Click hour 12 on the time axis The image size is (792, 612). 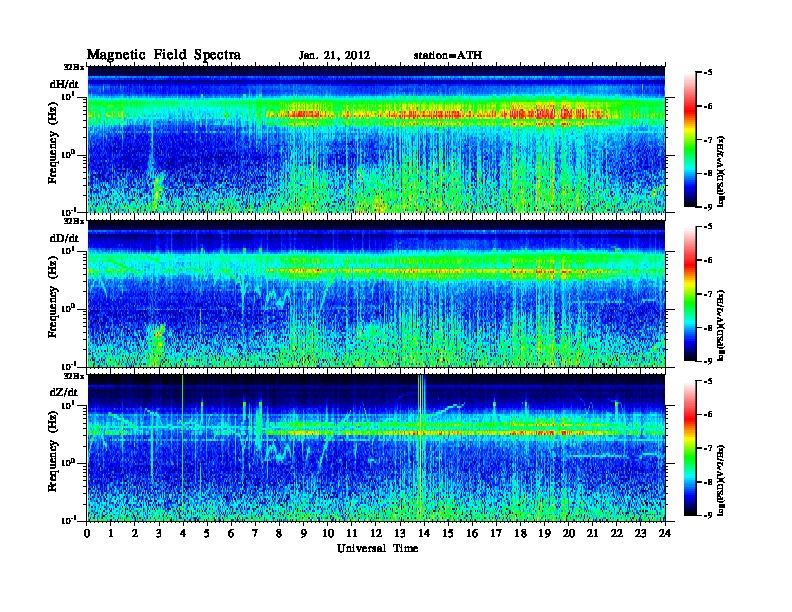click(x=376, y=534)
